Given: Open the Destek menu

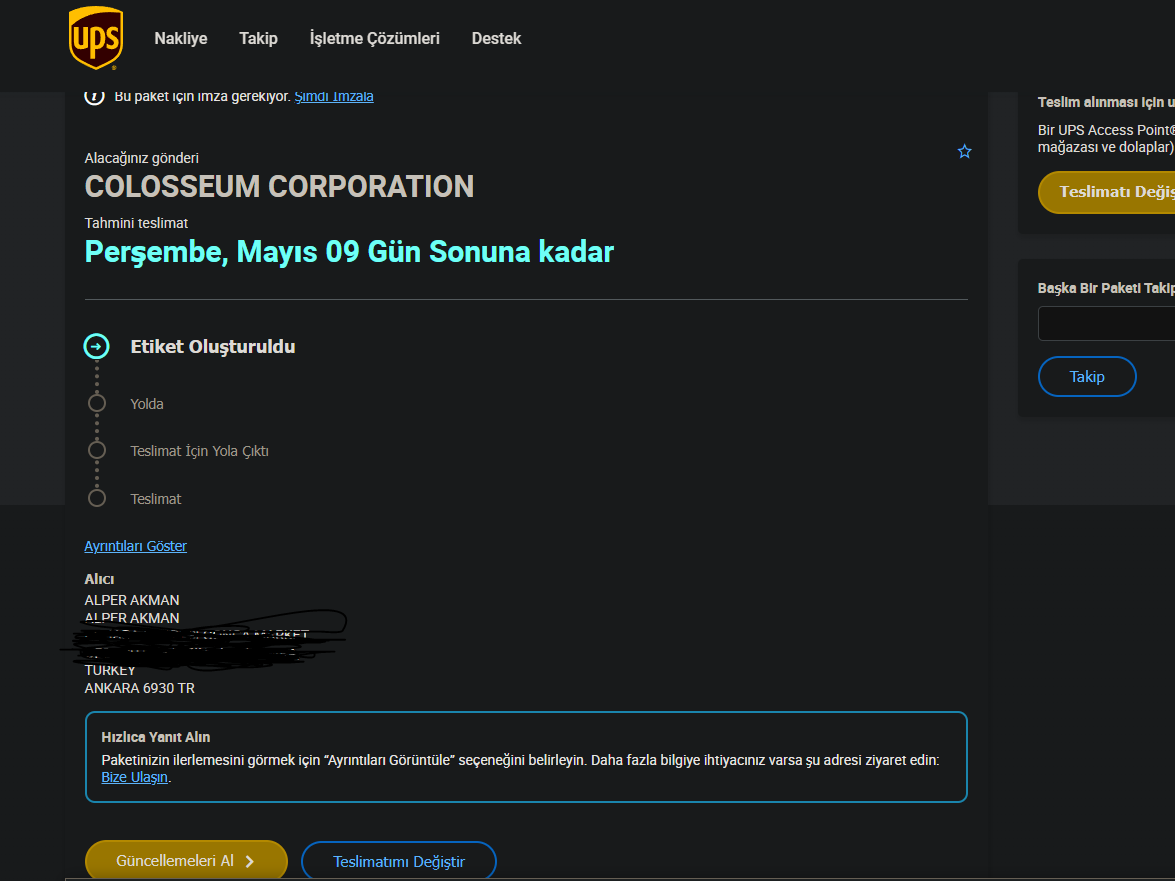Looking at the screenshot, I should coord(496,38).
